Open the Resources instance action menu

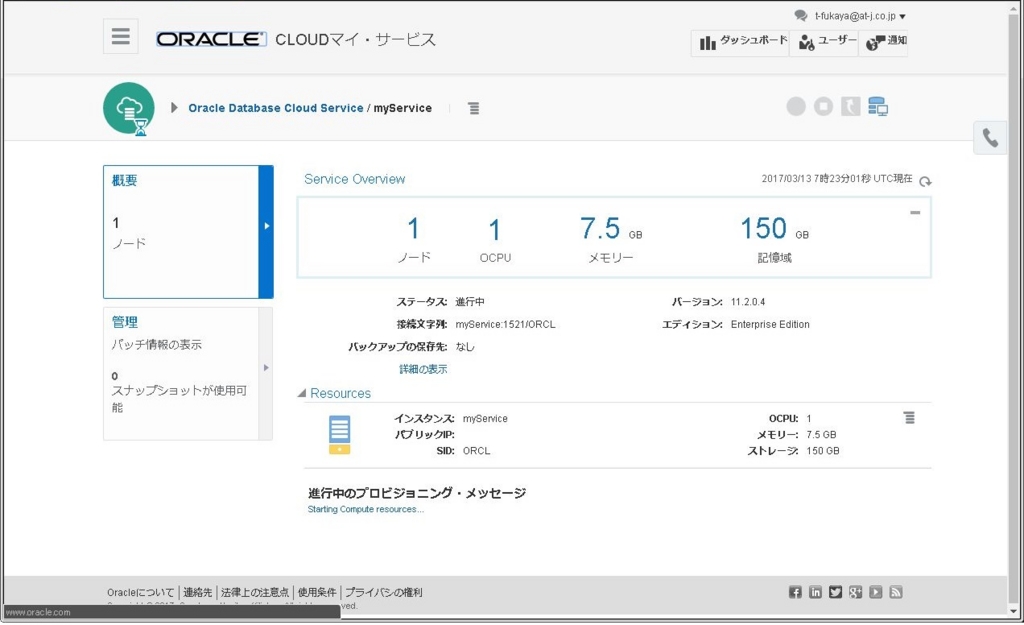[x=909, y=417]
